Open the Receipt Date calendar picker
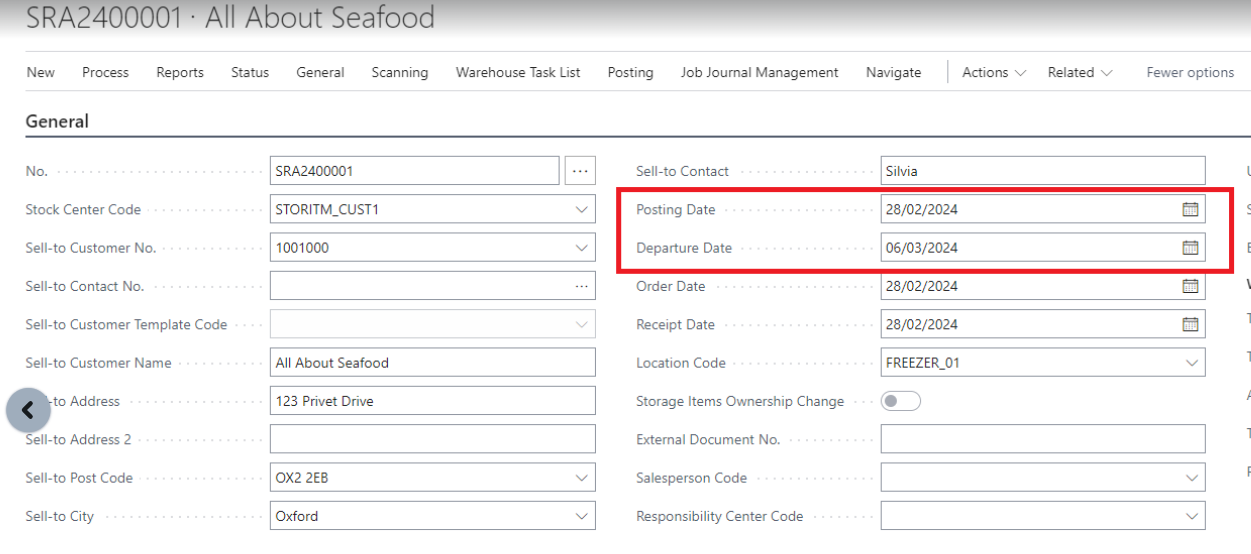The height and width of the screenshot is (554, 1251). (x=1190, y=324)
